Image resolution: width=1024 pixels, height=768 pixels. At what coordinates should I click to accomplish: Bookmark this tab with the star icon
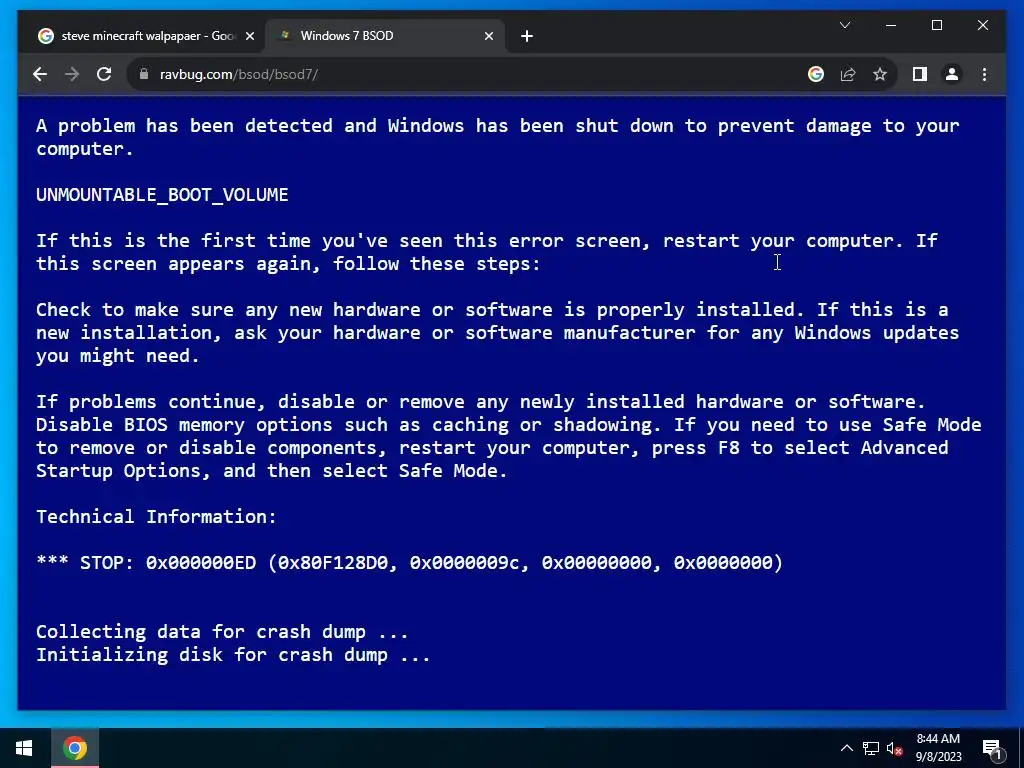coord(880,74)
